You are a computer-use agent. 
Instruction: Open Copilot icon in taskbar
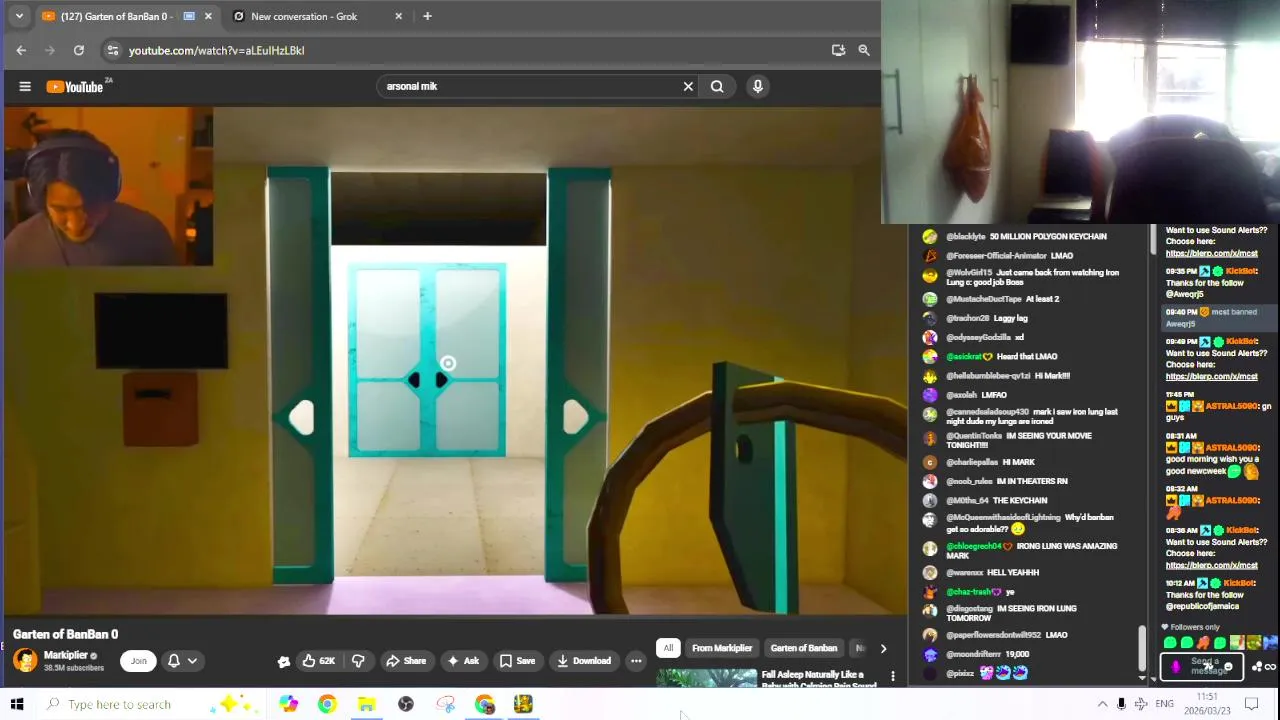[288, 704]
